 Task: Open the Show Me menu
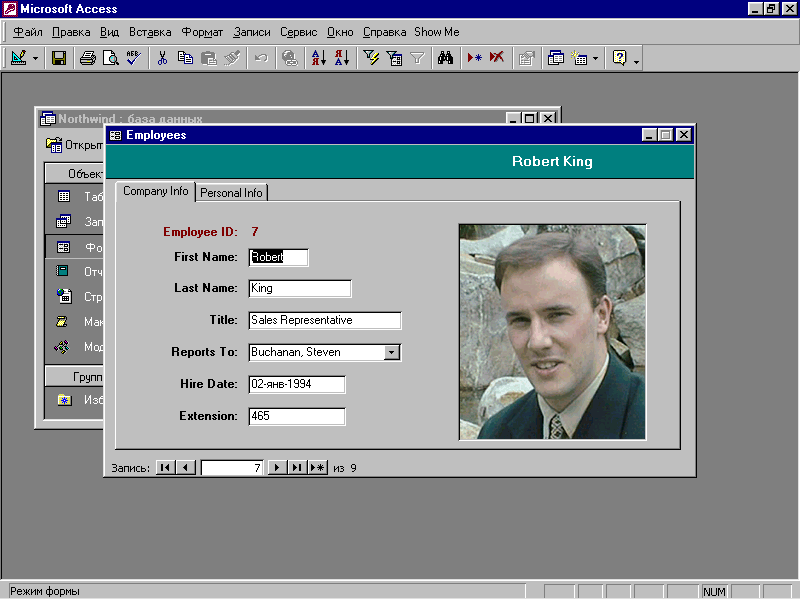tap(437, 32)
